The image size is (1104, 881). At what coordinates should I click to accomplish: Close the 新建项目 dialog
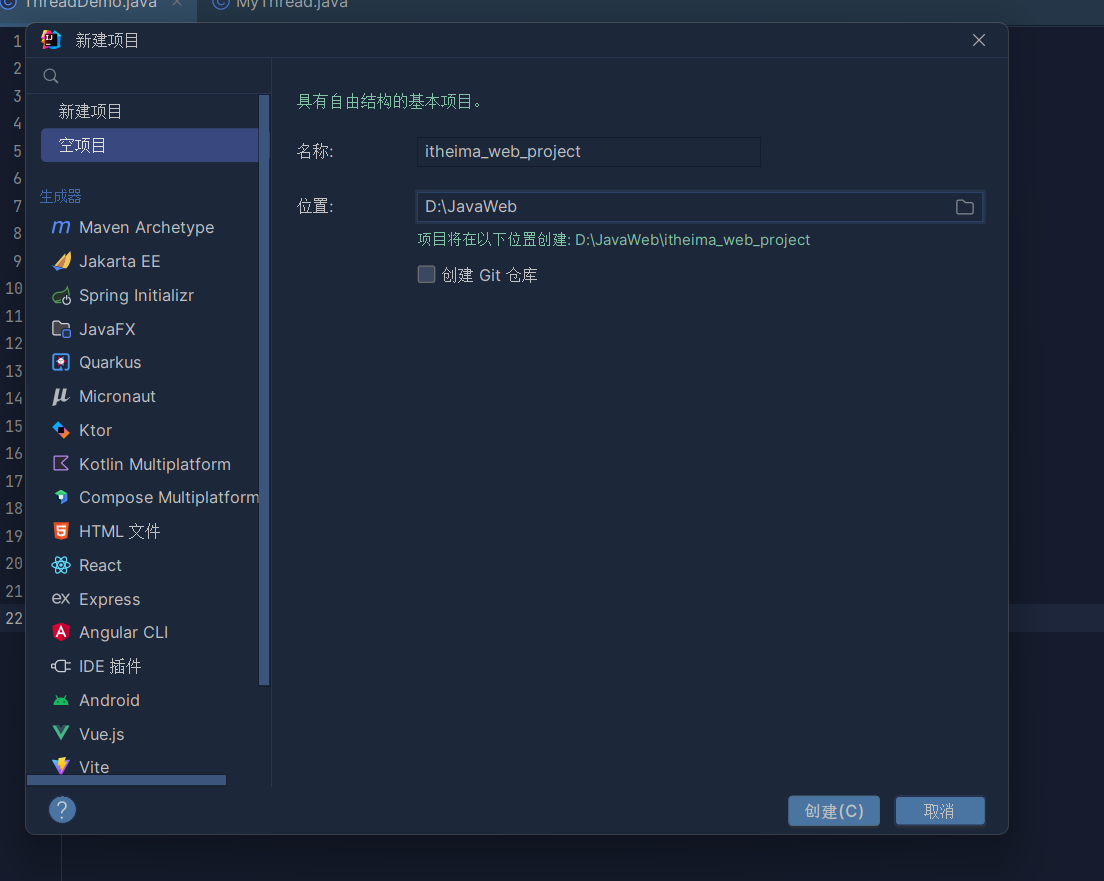979,40
